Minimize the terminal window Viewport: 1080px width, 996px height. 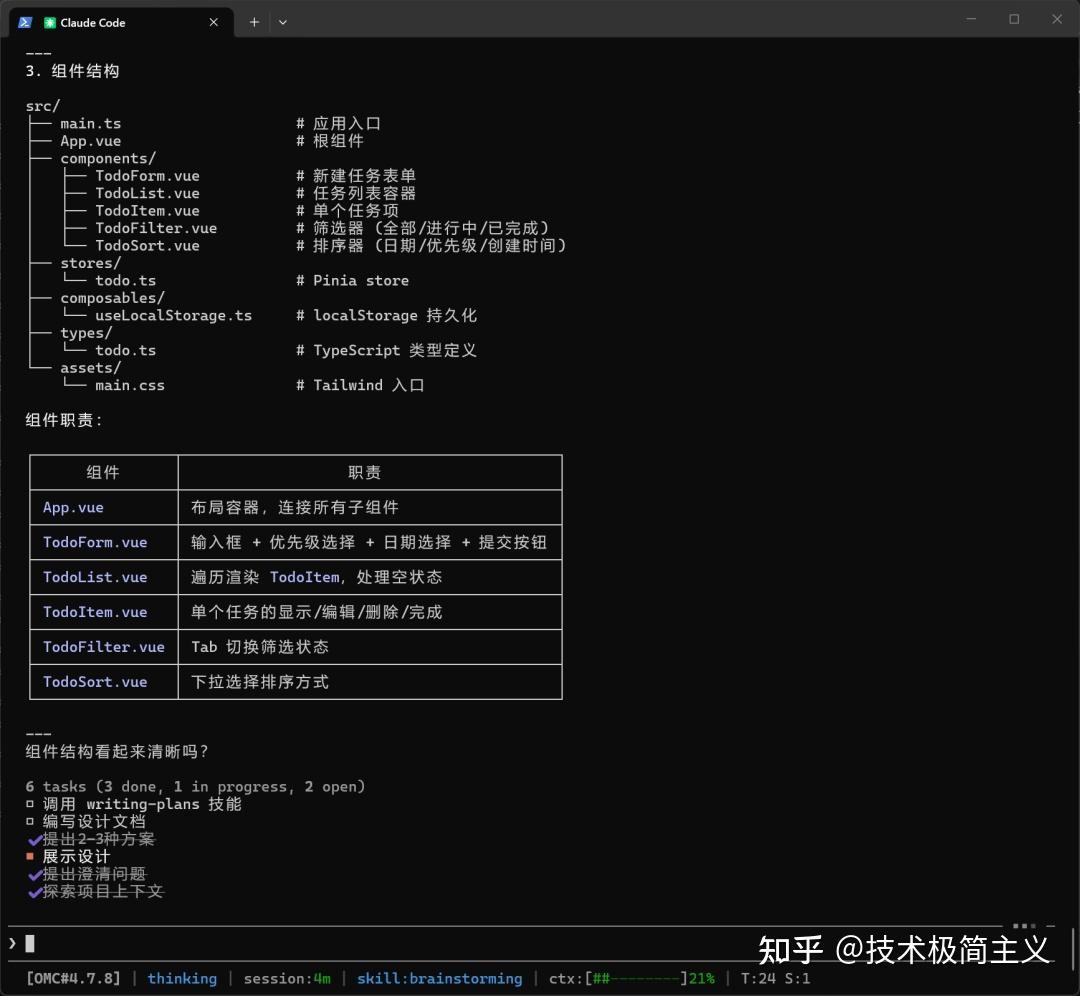(x=971, y=19)
